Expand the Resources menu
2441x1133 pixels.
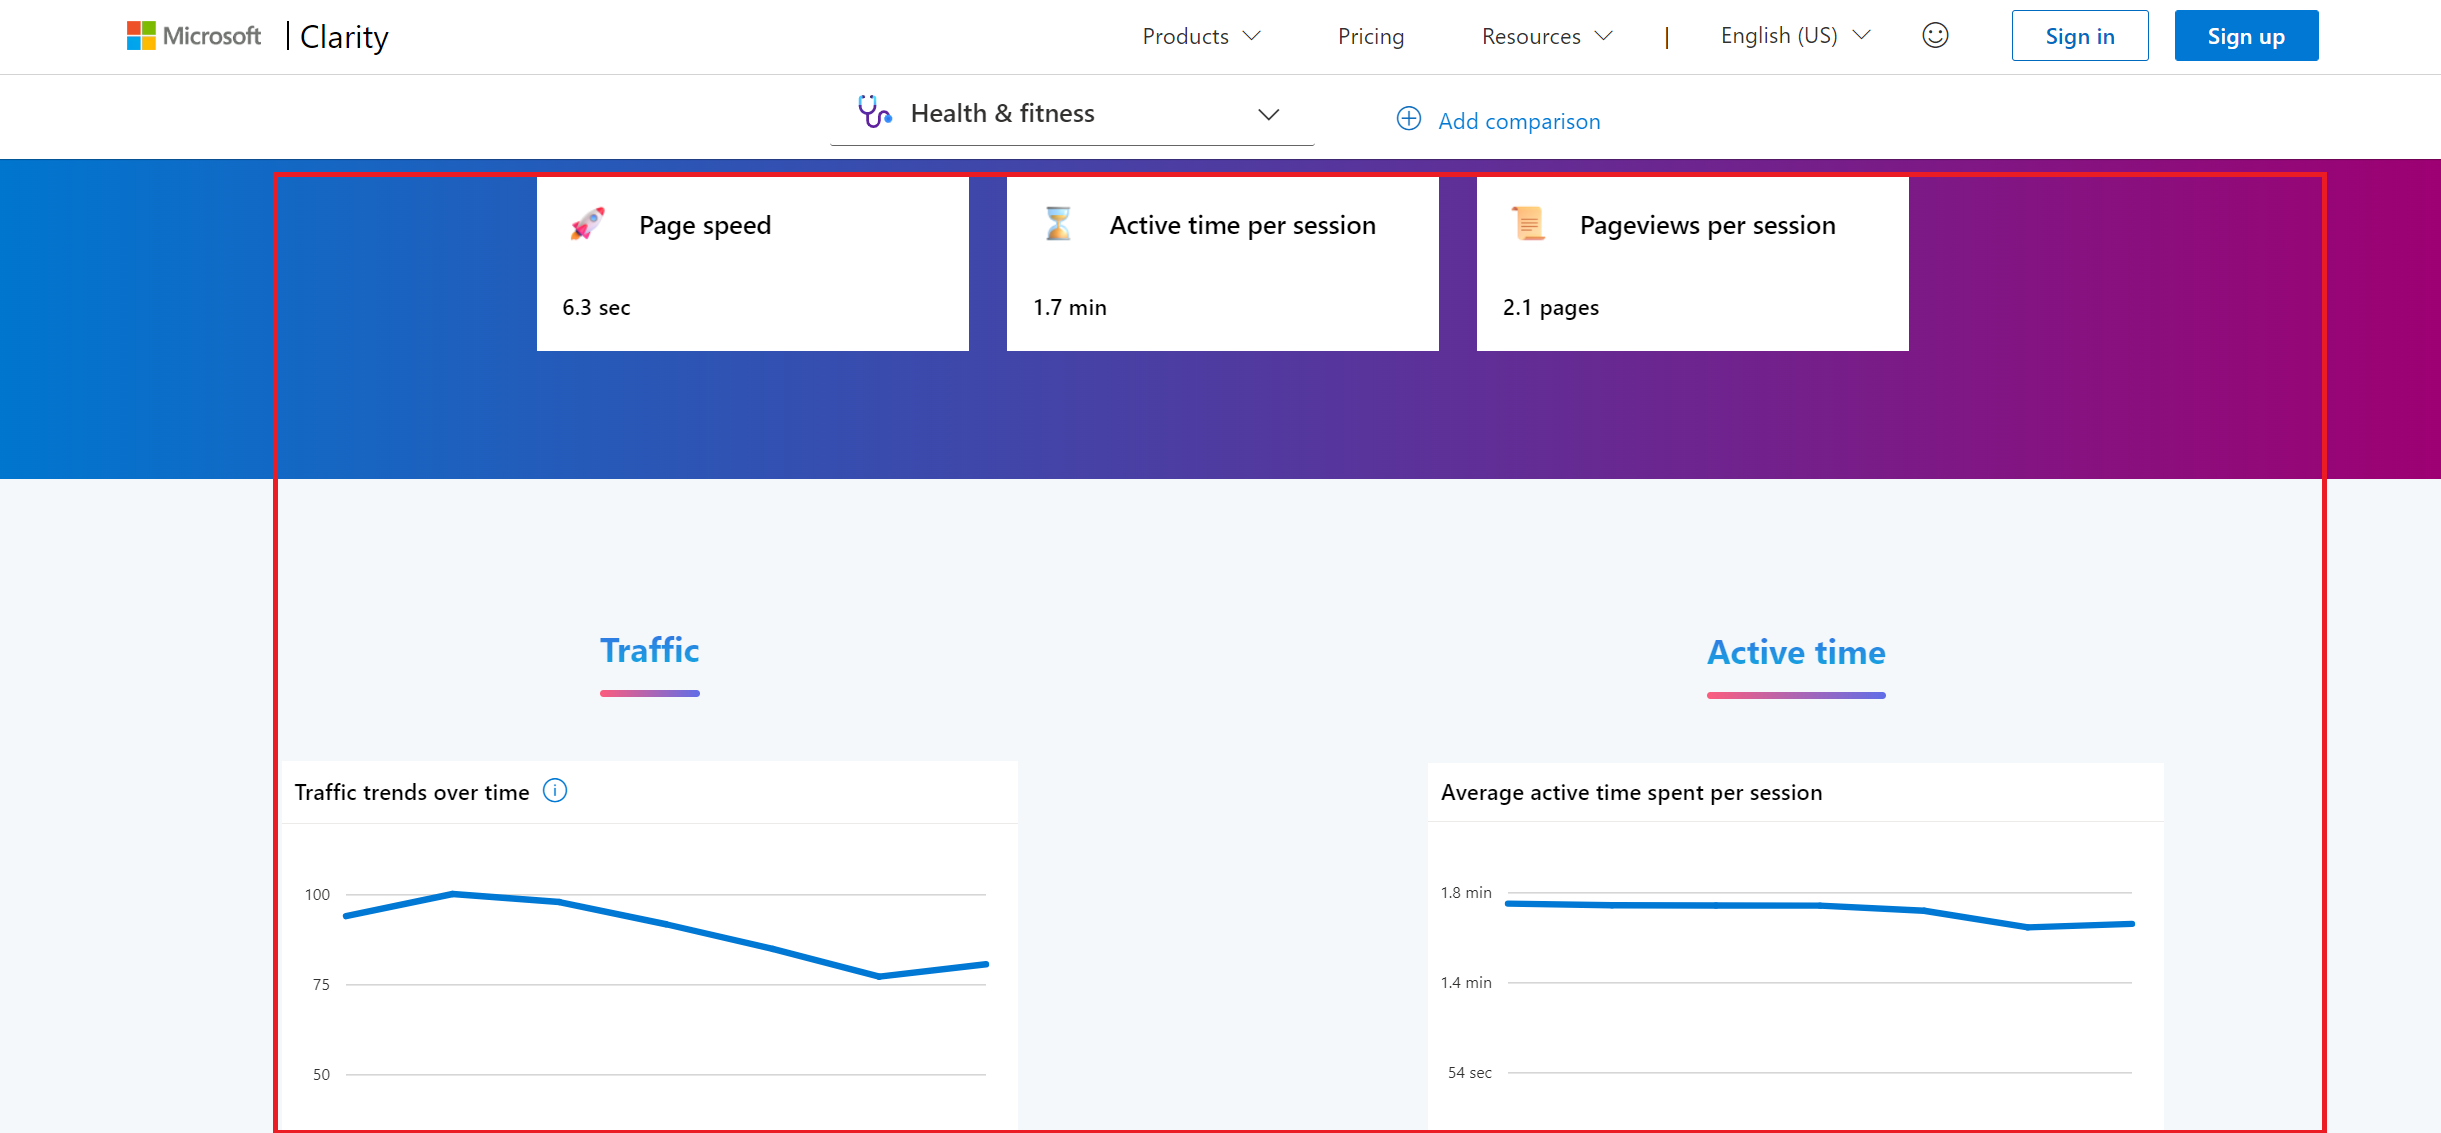(x=1546, y=36)
